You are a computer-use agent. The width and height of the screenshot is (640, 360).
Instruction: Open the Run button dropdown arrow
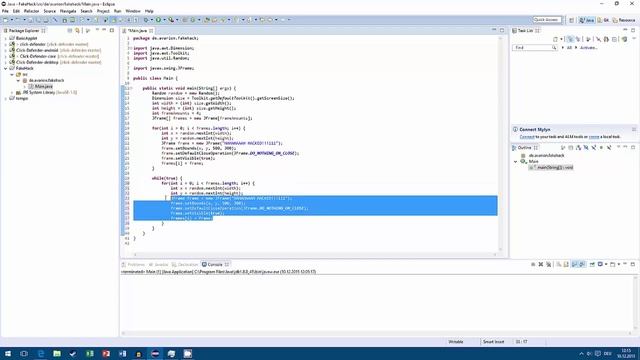pyautogui.click(x=164, y=20)
